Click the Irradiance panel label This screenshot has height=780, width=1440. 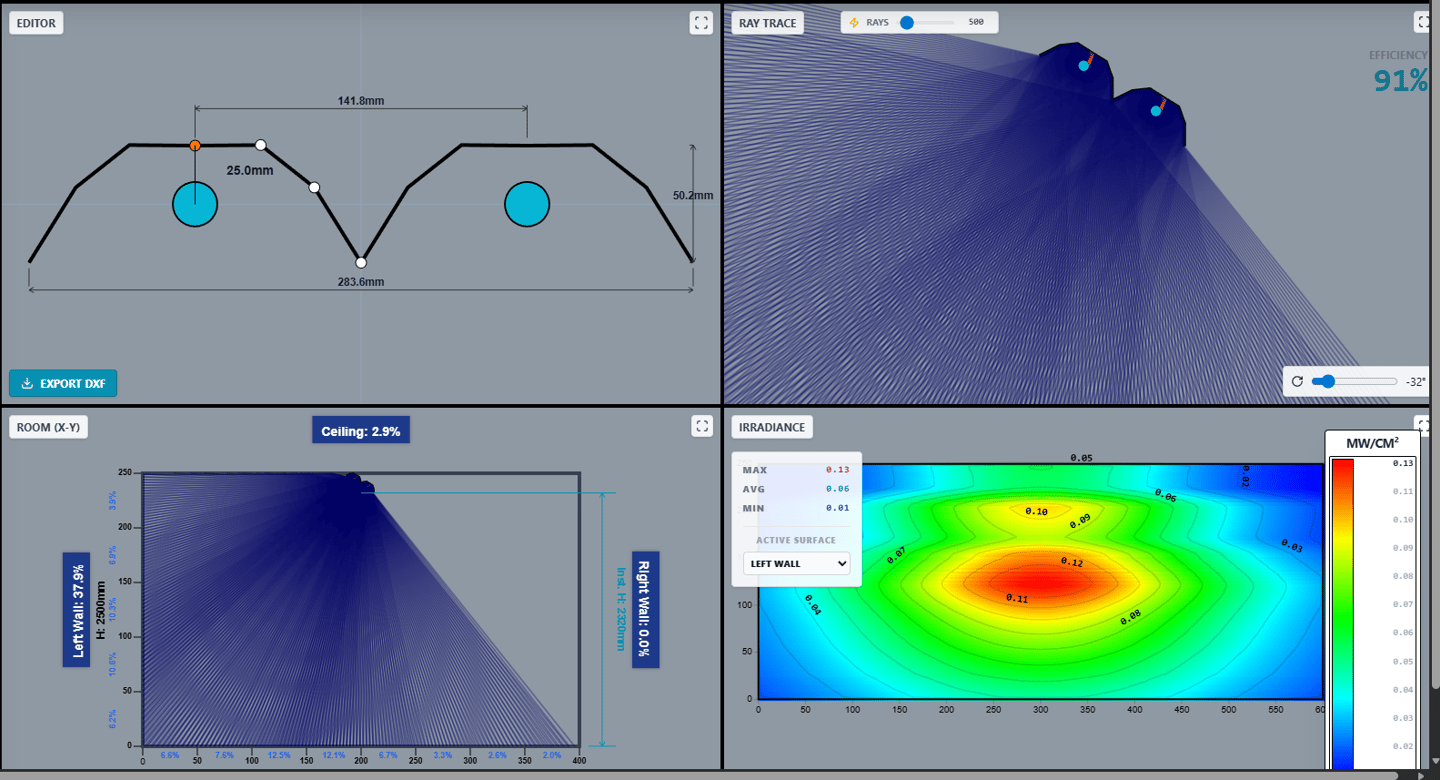point(771,427)
